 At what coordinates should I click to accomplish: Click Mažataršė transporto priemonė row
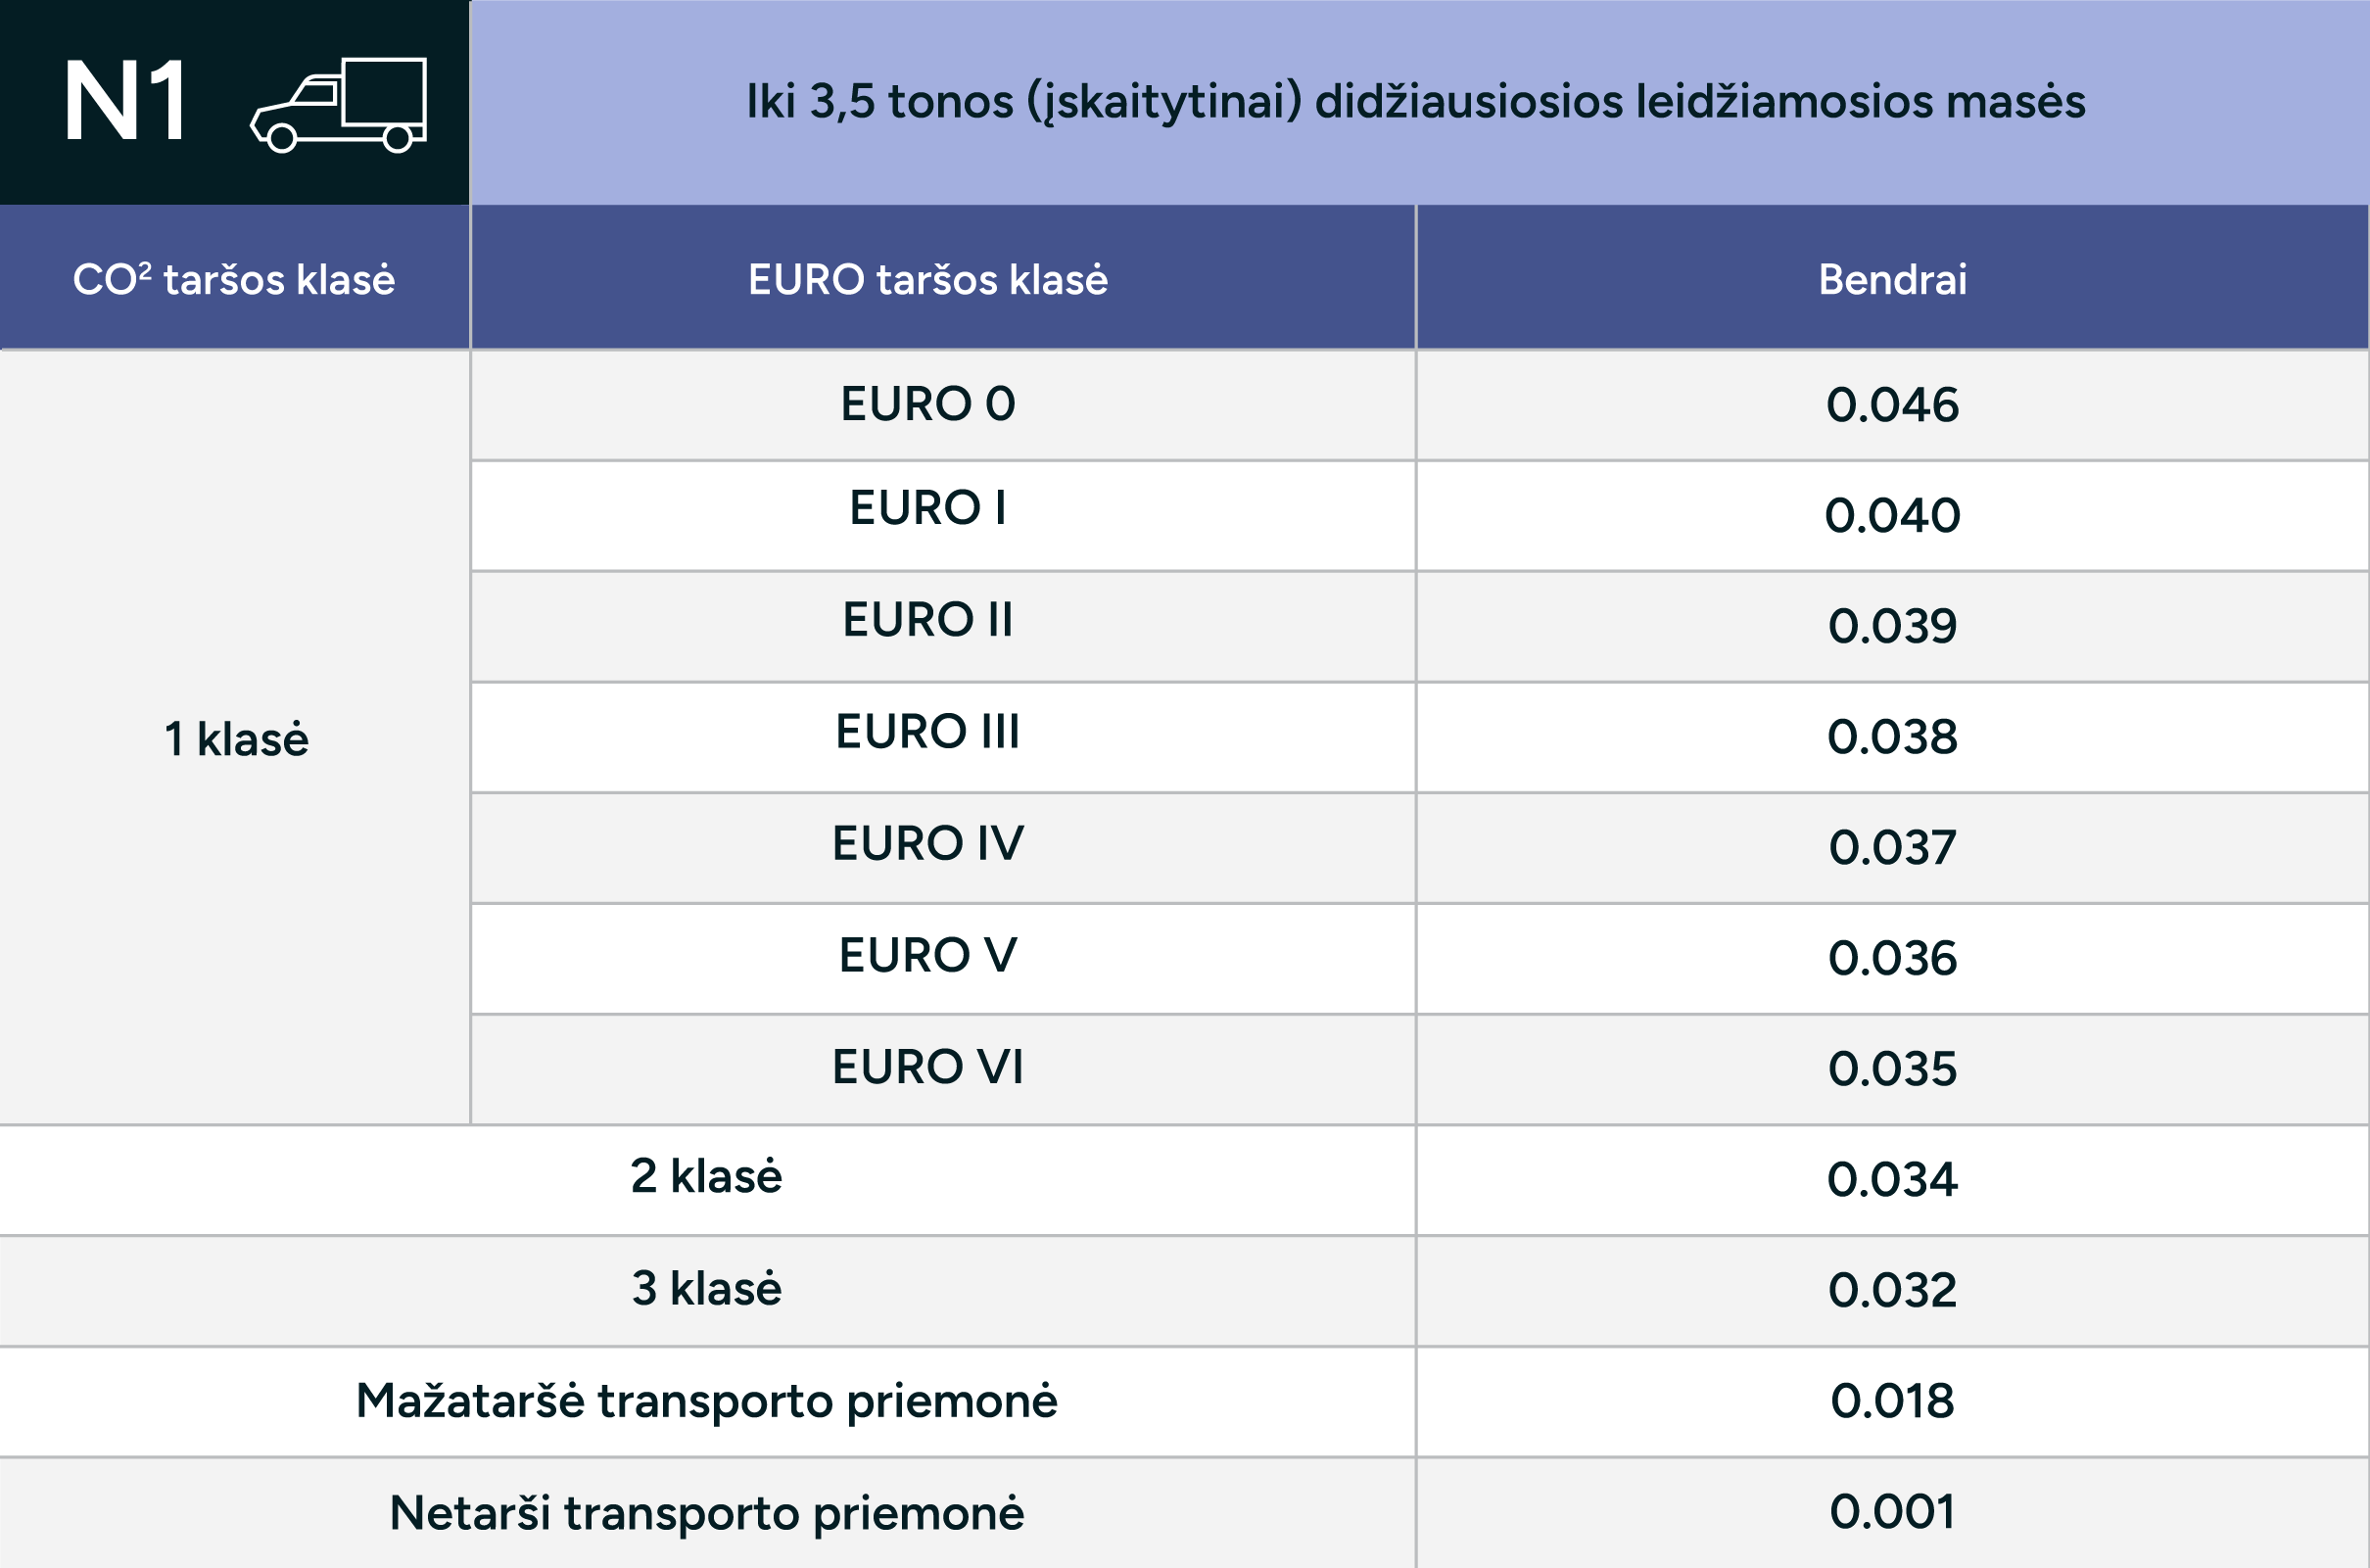(1185, 1401)
